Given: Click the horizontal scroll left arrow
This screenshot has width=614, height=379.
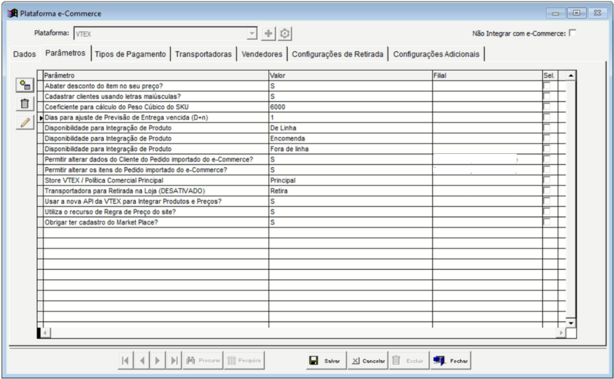Looking at the screenshot, I should point(45,333).
